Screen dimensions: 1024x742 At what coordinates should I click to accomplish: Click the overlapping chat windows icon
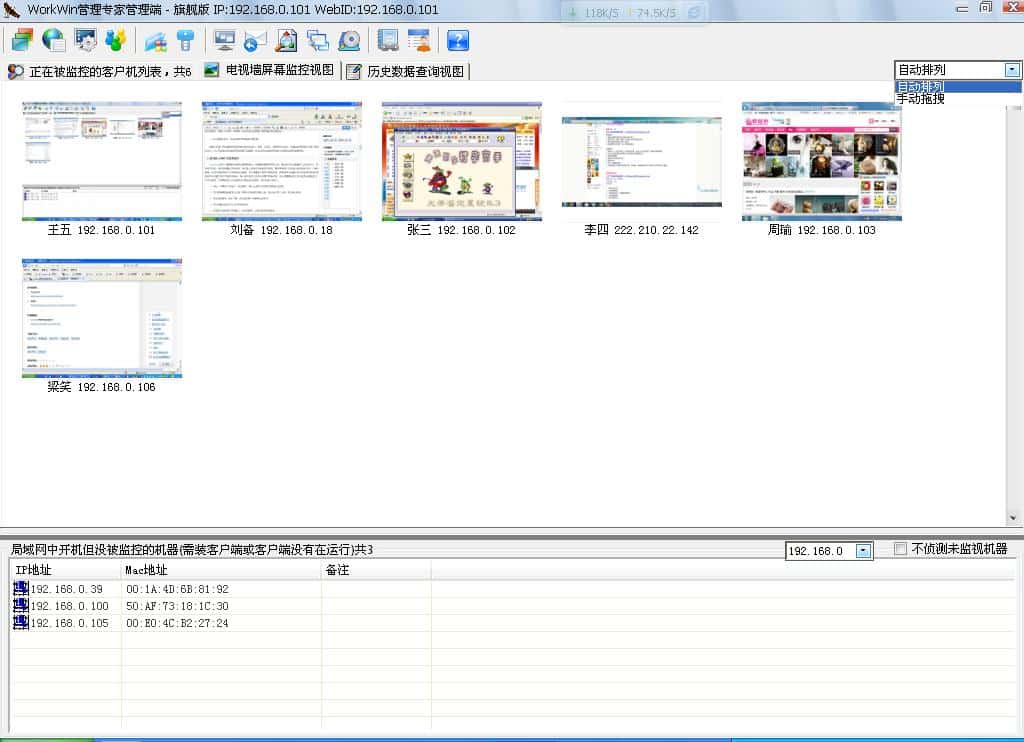(317, 40)
